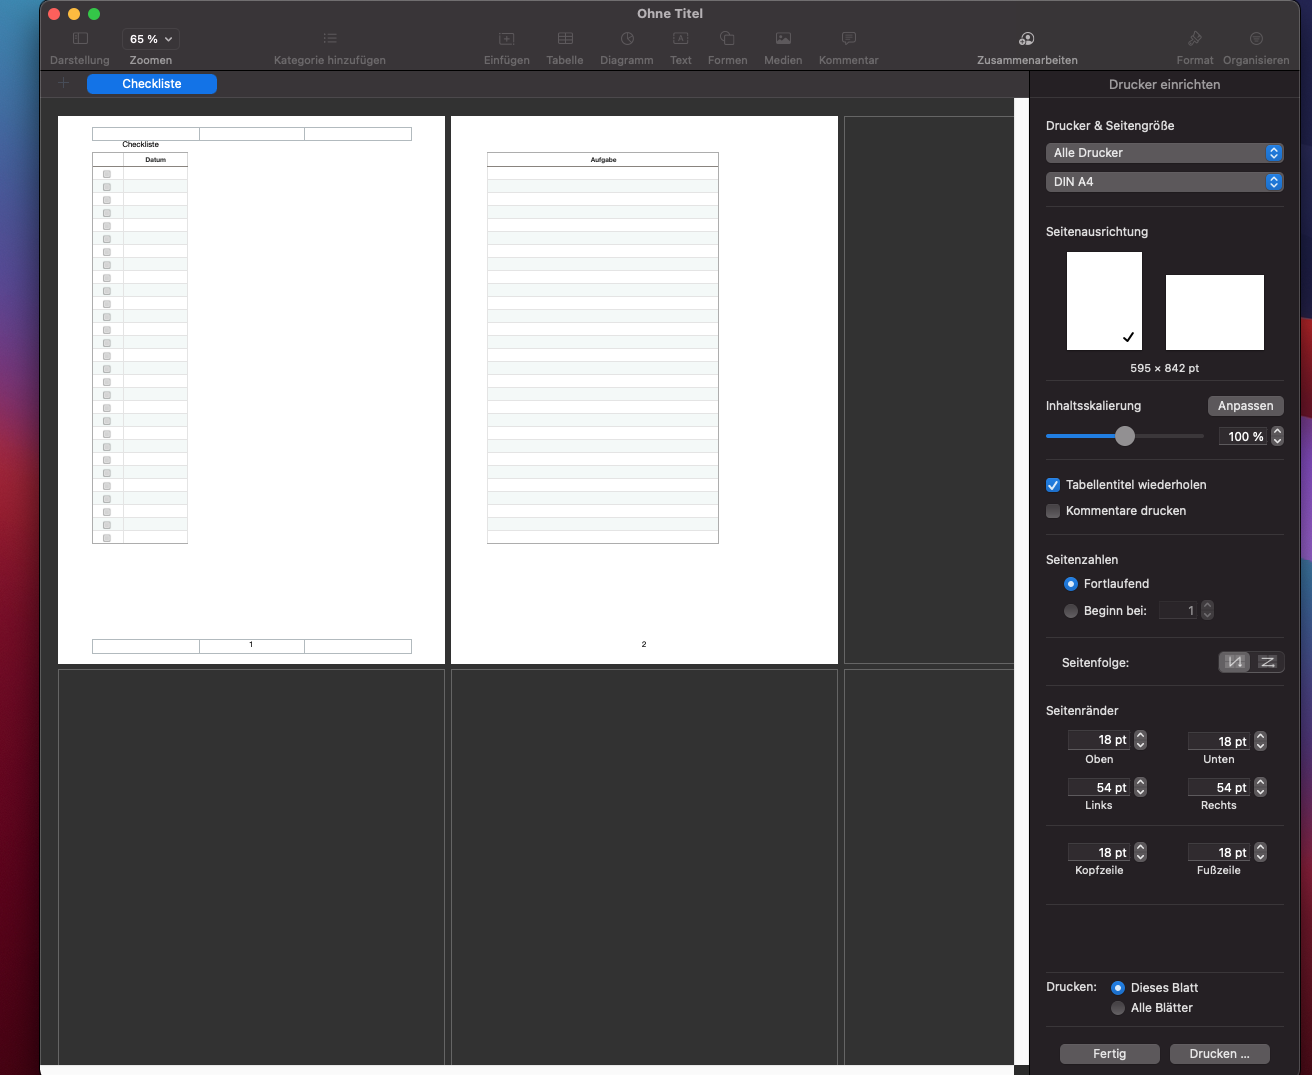Click the Fertig button

pos(1109,1054)
